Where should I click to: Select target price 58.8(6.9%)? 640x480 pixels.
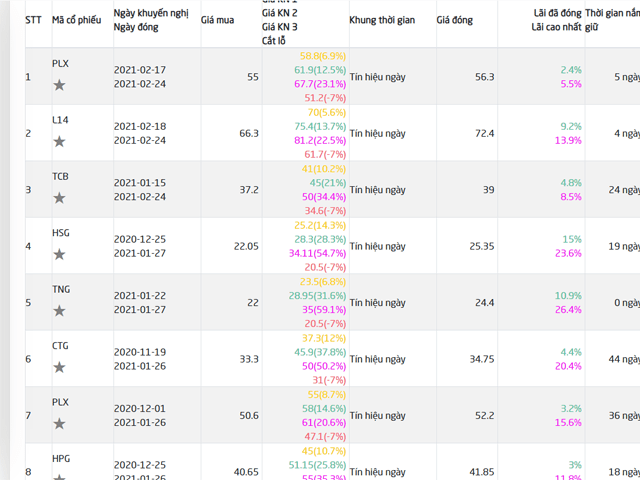tap(323, 56)
